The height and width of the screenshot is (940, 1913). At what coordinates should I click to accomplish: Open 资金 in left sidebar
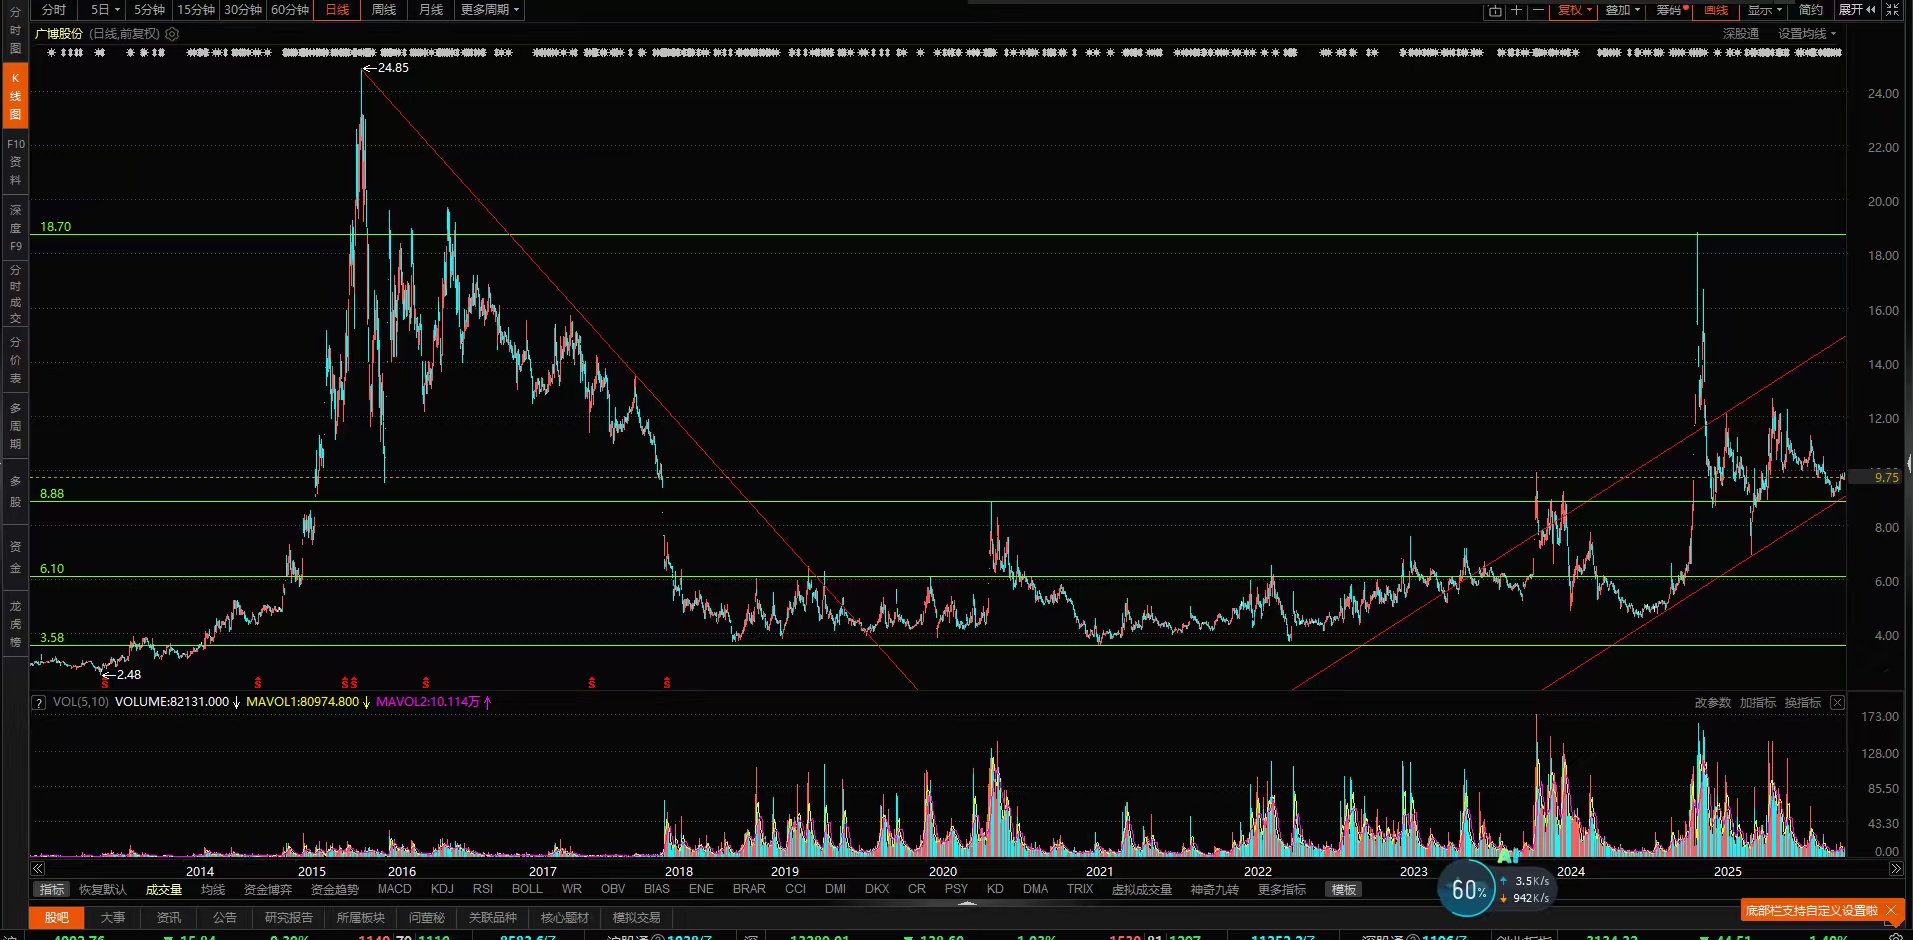(x=15, y=557)
